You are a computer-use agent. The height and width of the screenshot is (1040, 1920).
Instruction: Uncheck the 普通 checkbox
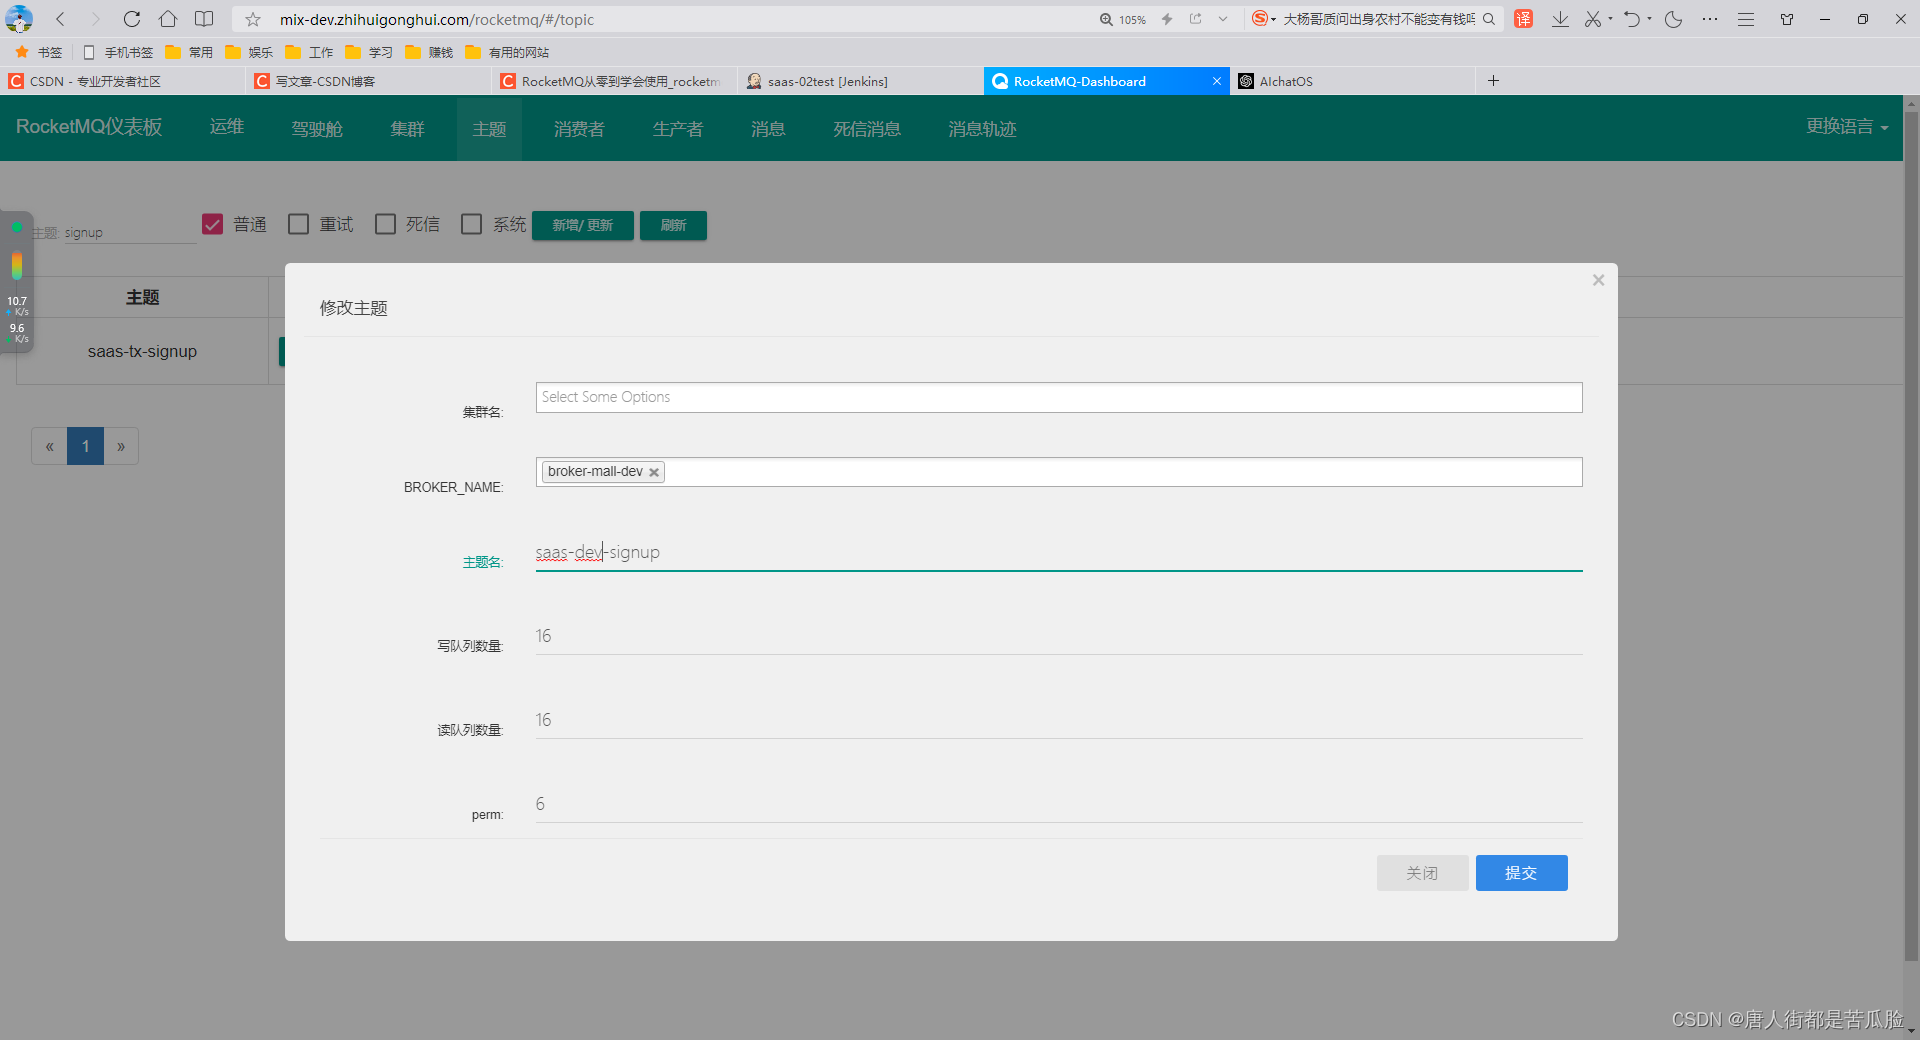click(x=212, y=224)
